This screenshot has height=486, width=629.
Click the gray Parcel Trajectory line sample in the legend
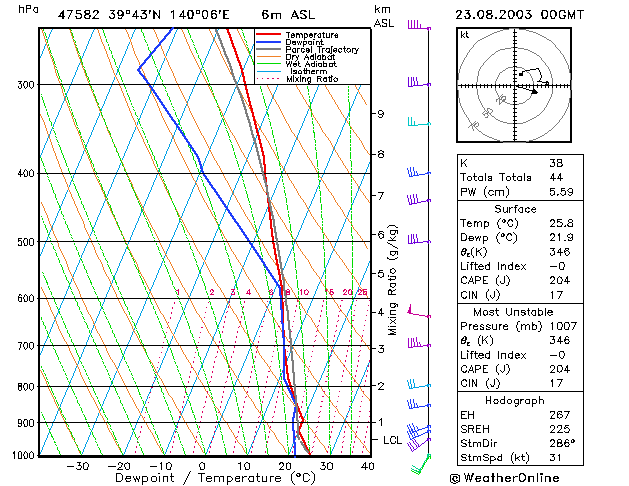268,49
